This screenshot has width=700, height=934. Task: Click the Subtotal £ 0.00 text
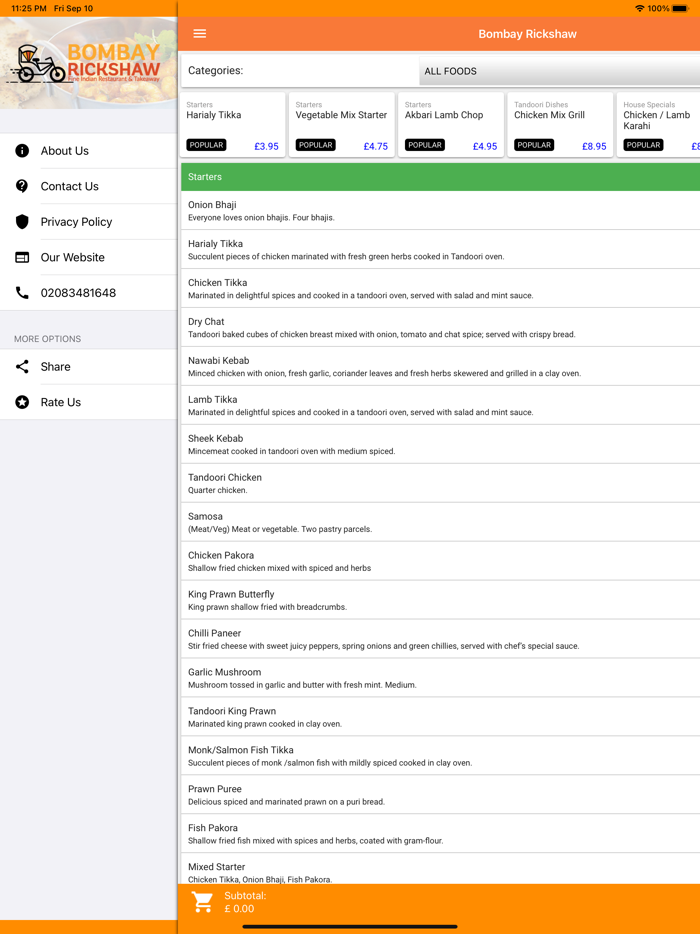click(245, 902)
